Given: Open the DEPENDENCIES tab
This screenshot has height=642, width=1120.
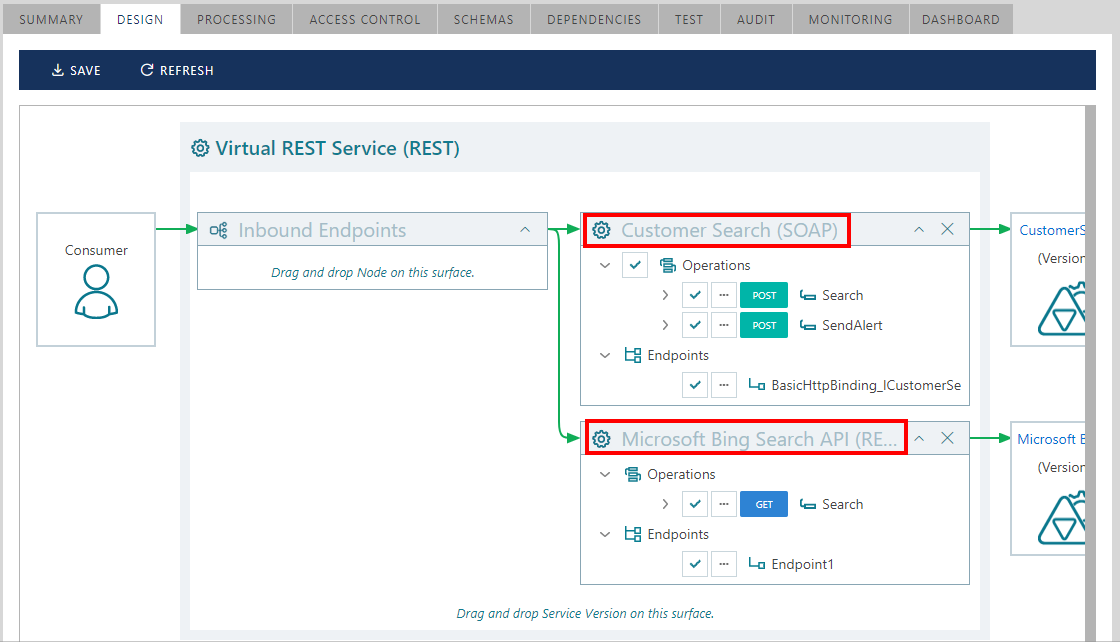Looking at the screenshot, I should point(594,19).
